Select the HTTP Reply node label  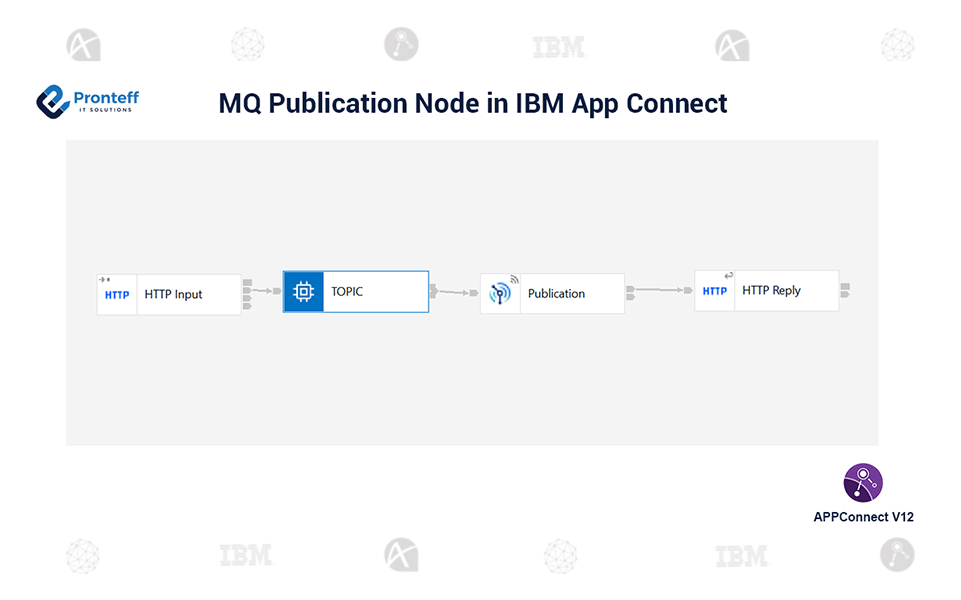771,291
